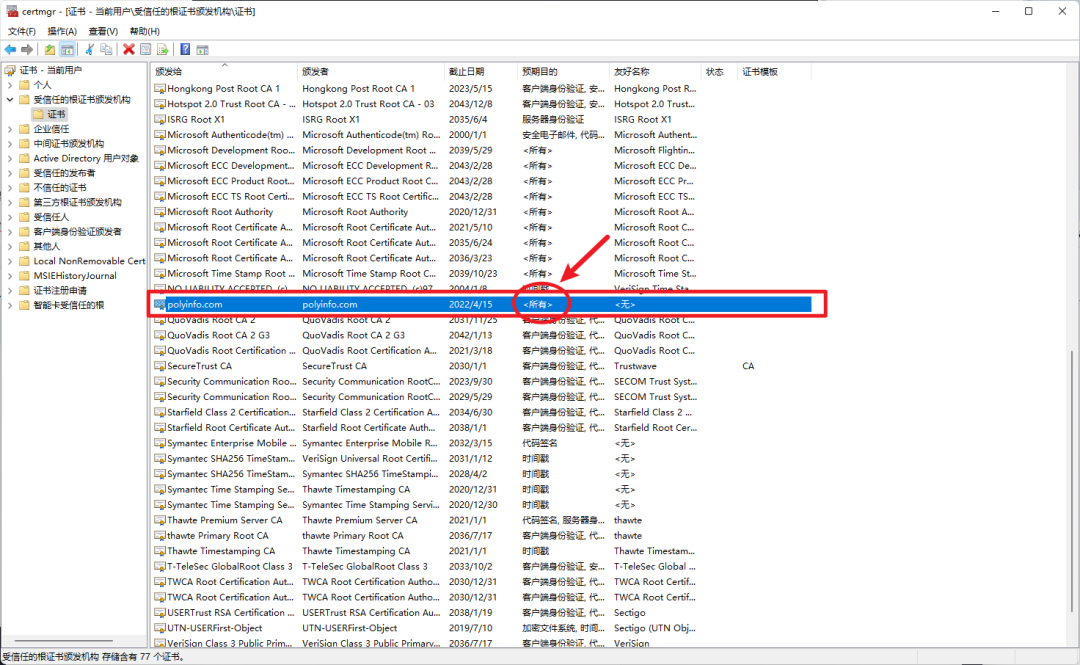The image size is (1080, 665).
Task: Collapse the 受信任的根证书颁发机构 node
Action: [10, 99]
